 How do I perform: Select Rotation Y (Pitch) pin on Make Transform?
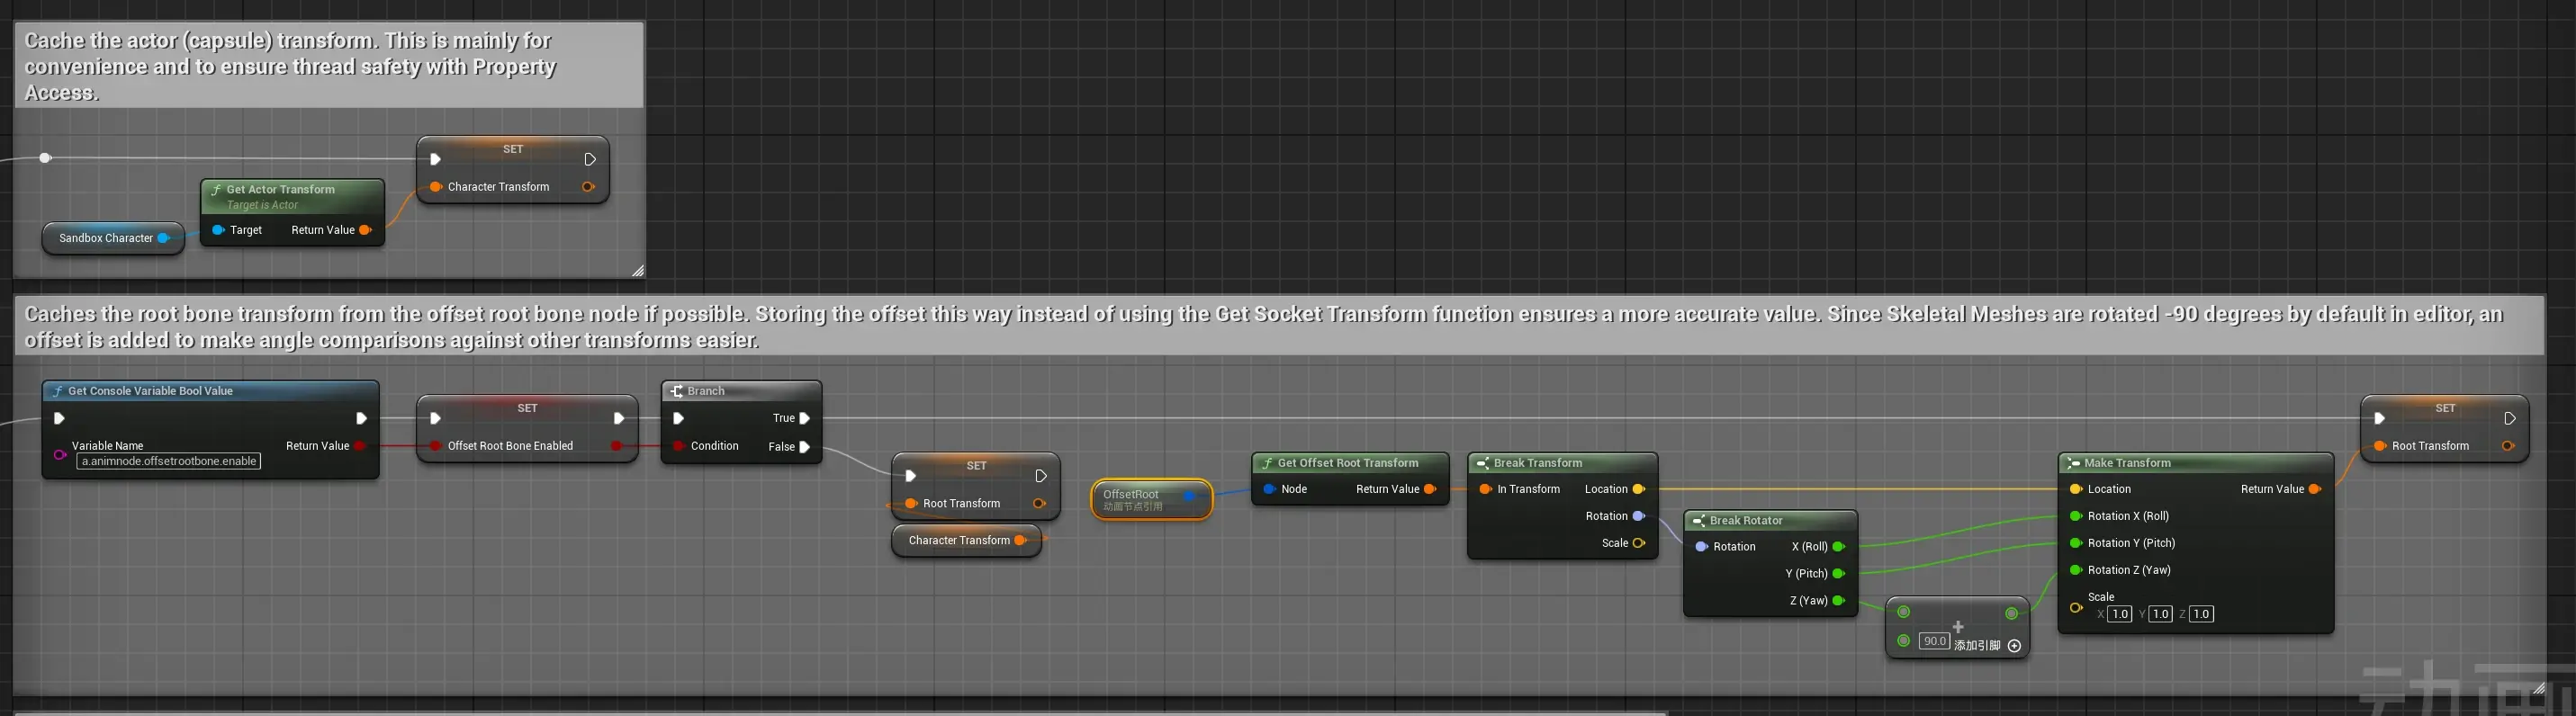pos(2076,543)
